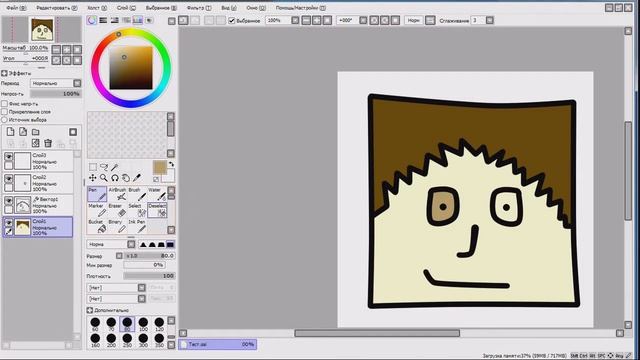Open the Фильтр menu
Viewport: 640px width, 360px height.
point(199,8)
